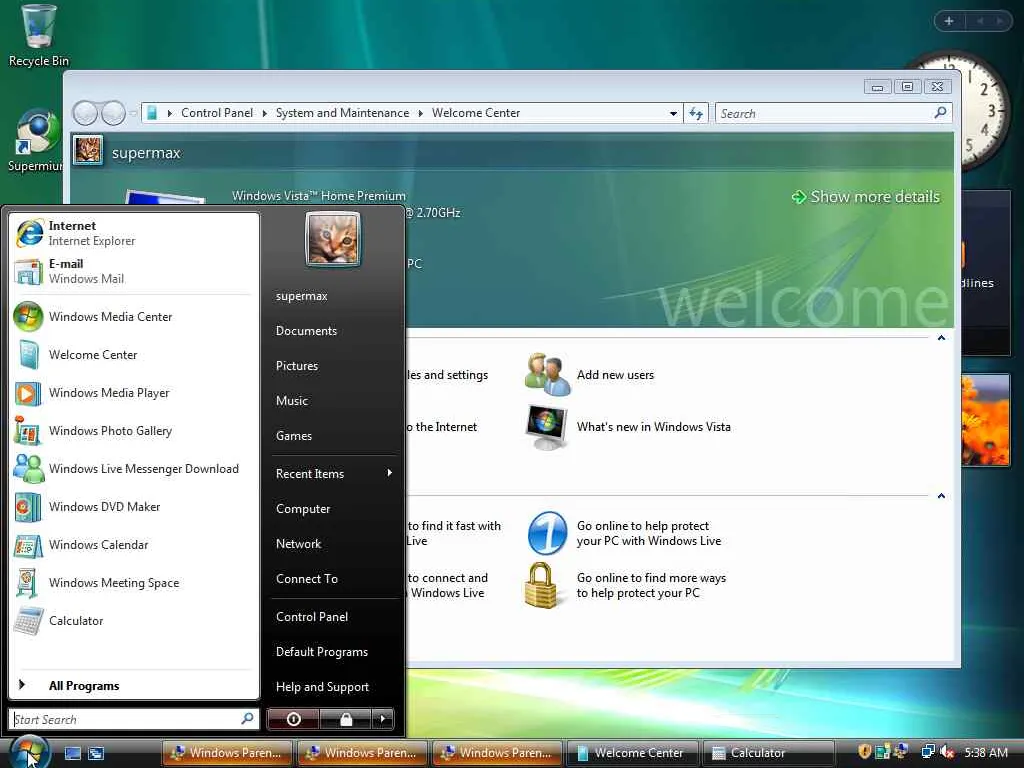Open Windows Calendar
The height and width of the screenshot is (768, 1024).
[134, 544]
